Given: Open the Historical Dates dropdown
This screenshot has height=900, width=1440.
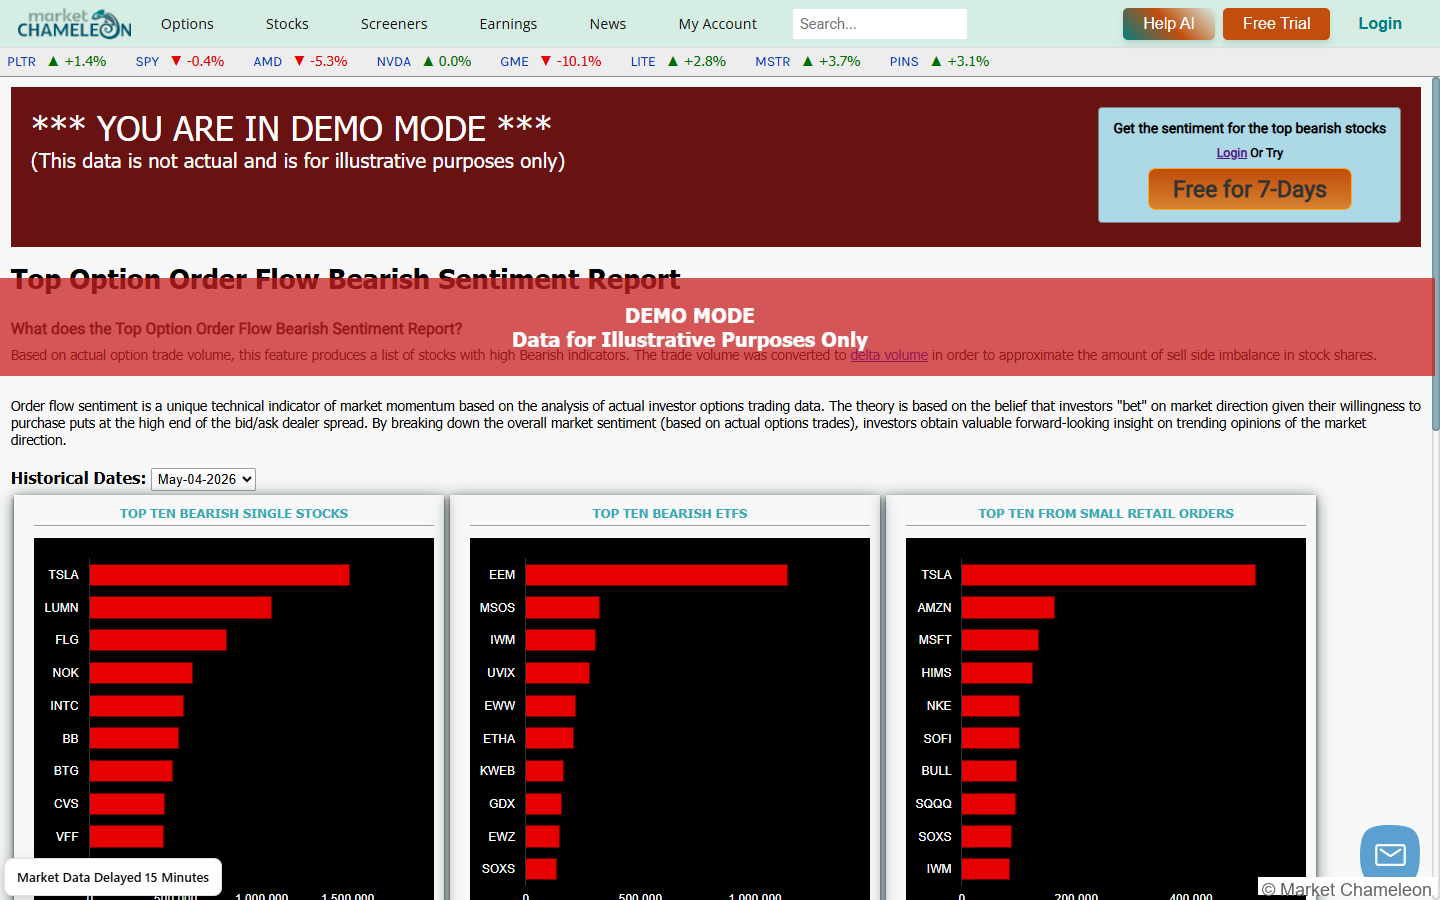Looking at the screenshot, I should [x=203, y=479].
